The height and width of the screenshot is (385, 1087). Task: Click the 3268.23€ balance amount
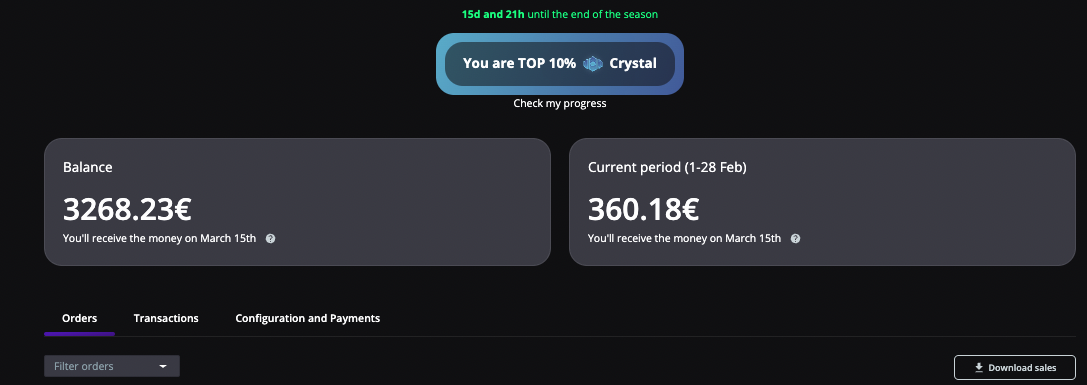point(128,209)
